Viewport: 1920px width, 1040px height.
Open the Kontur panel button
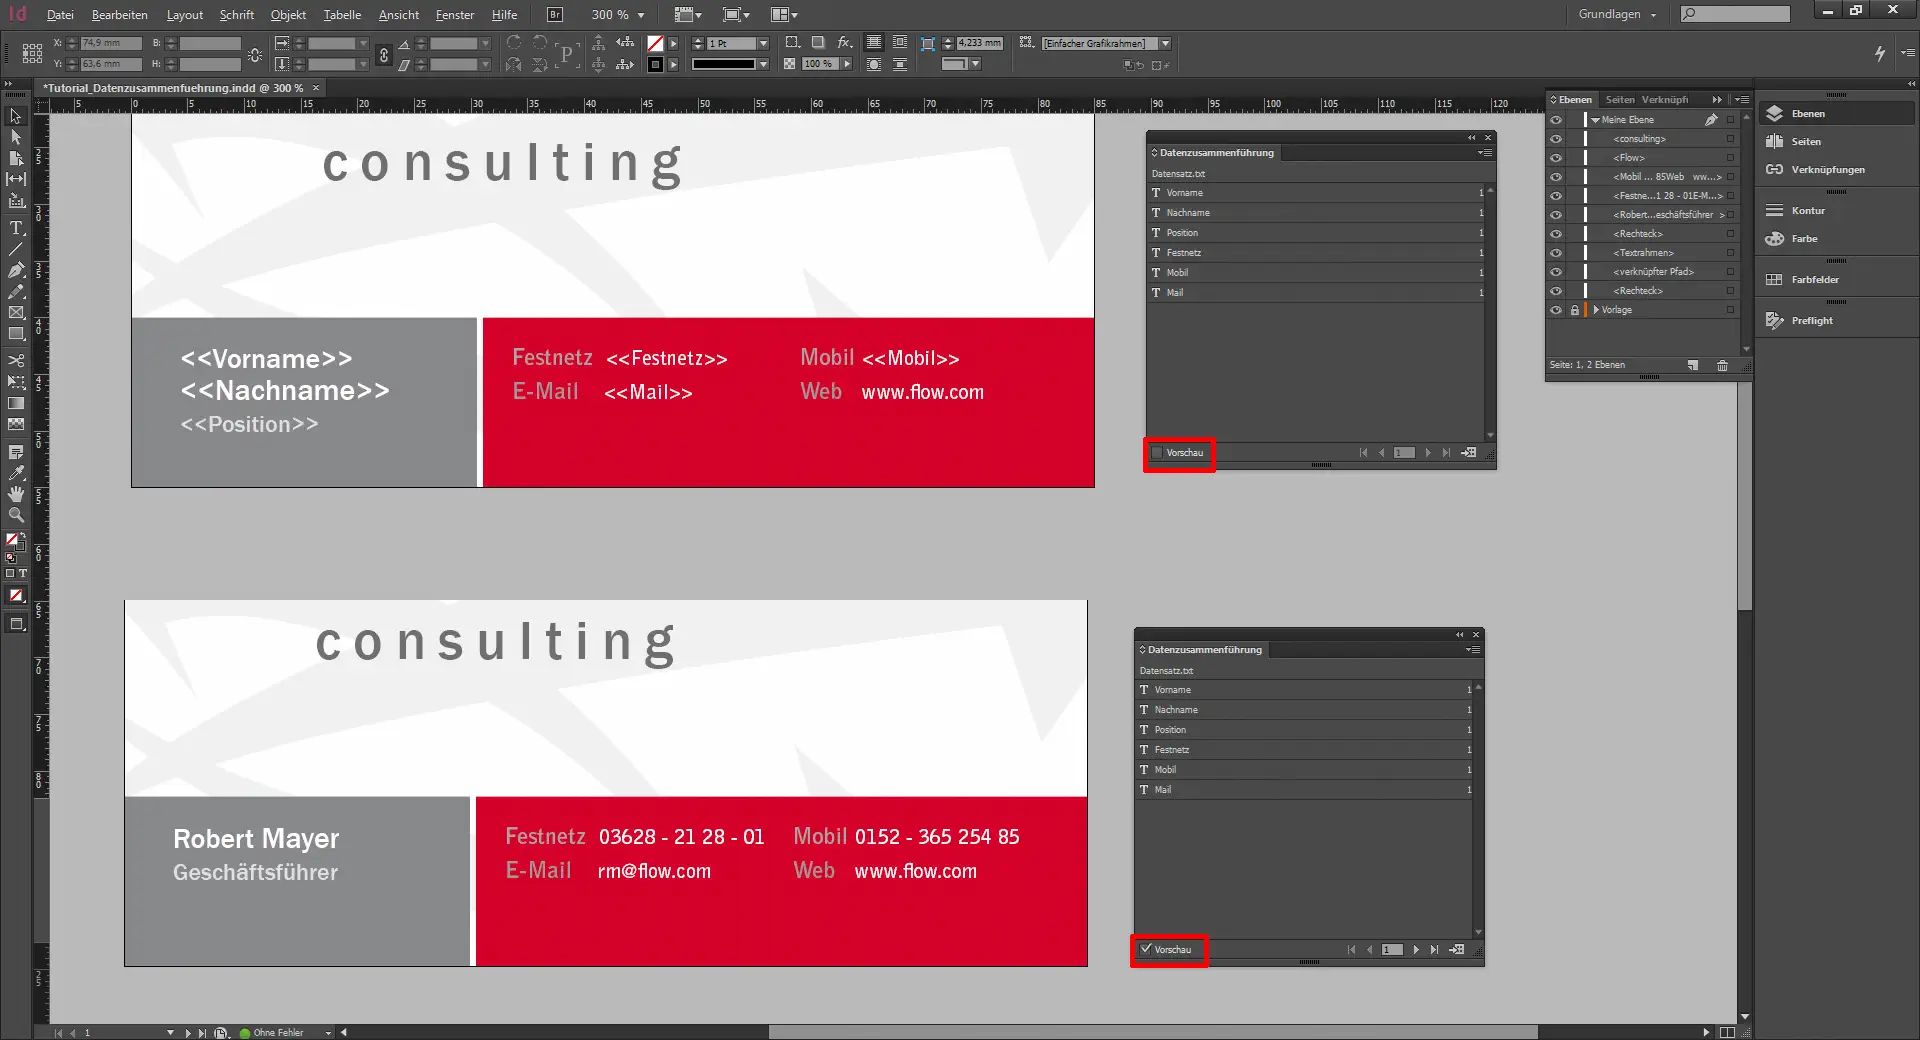point(1807,211)
